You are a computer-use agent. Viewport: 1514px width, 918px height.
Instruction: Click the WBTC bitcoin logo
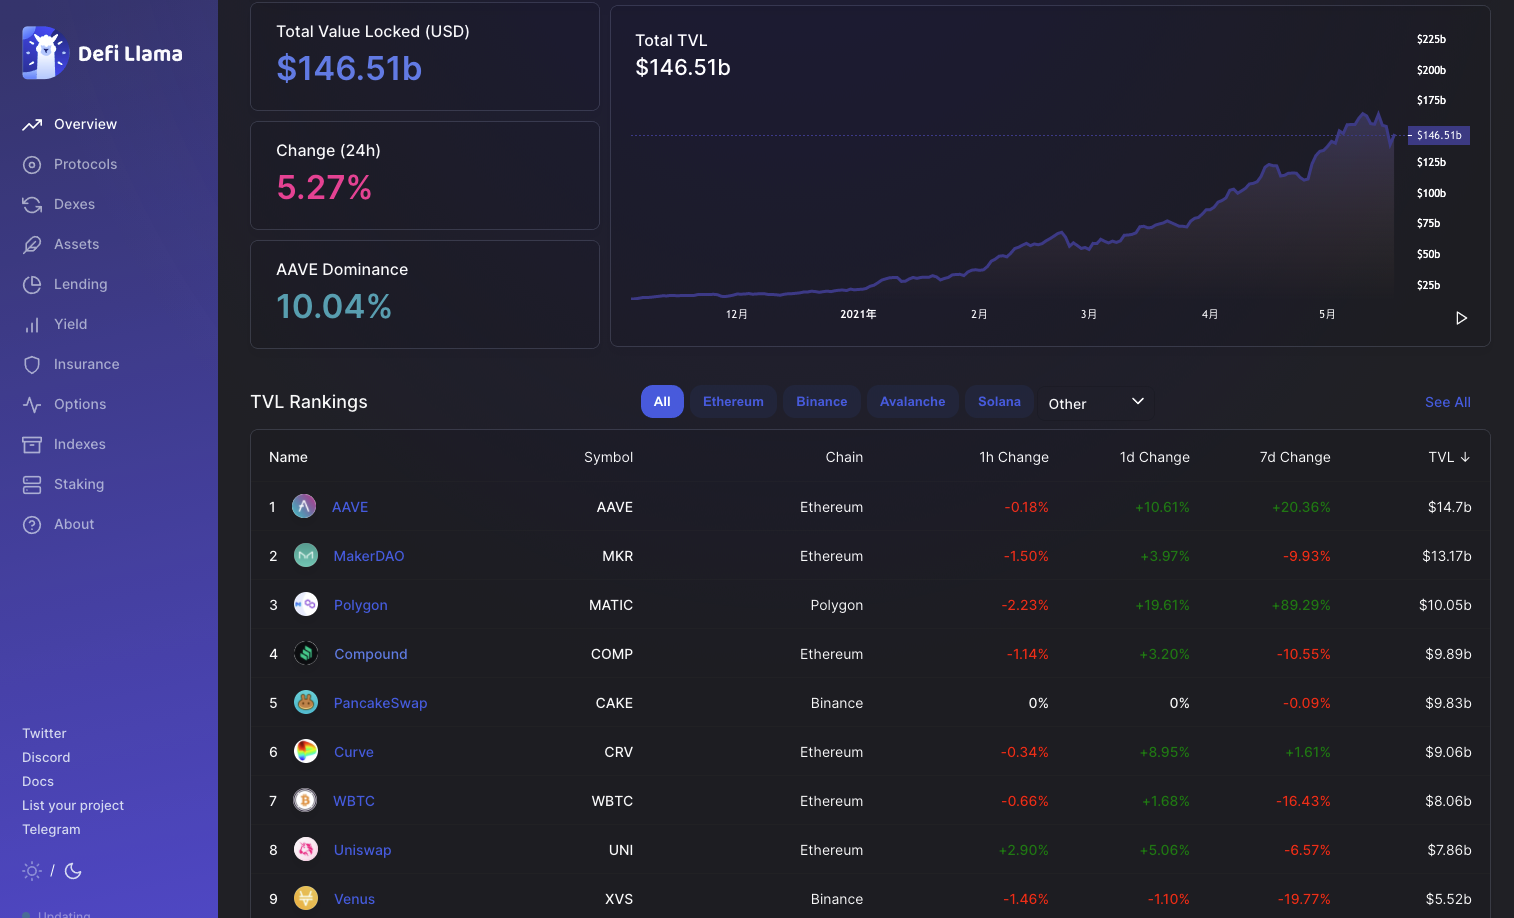coord(305,800)
